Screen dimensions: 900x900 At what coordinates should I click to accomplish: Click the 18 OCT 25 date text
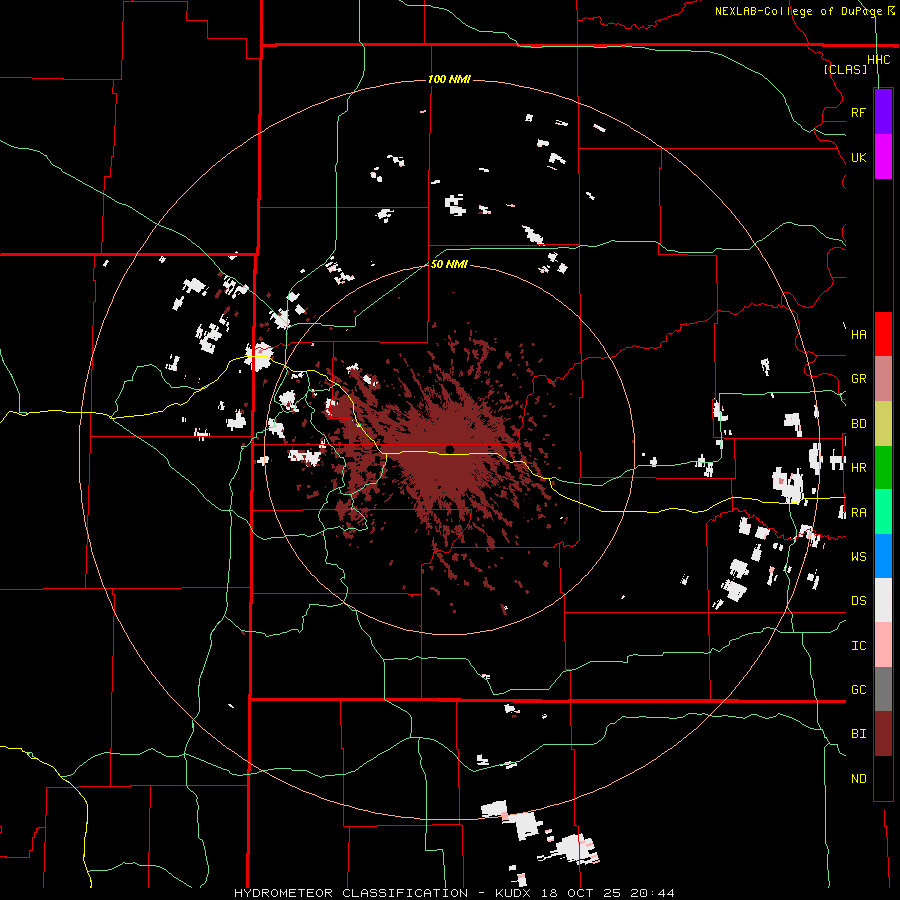click(x=583, y=893)
